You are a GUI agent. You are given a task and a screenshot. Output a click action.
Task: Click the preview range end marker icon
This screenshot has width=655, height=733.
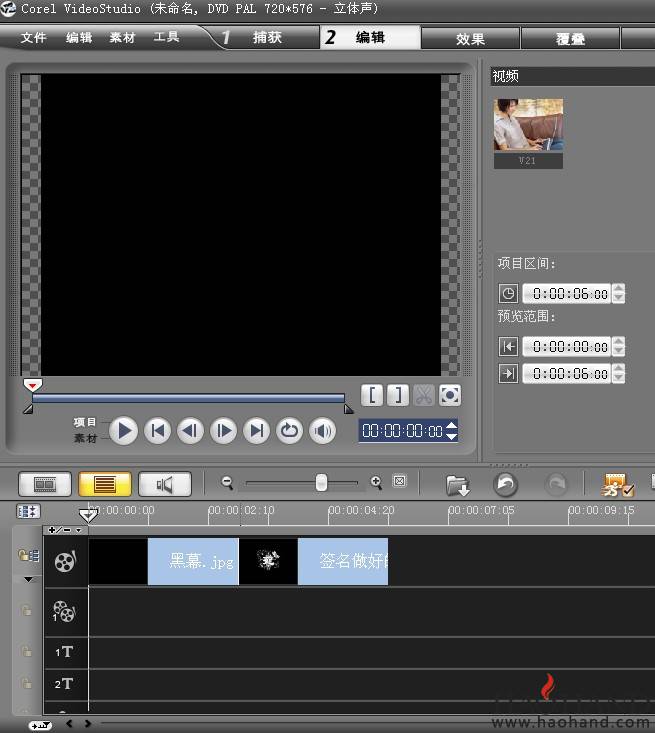pos(508,374)
